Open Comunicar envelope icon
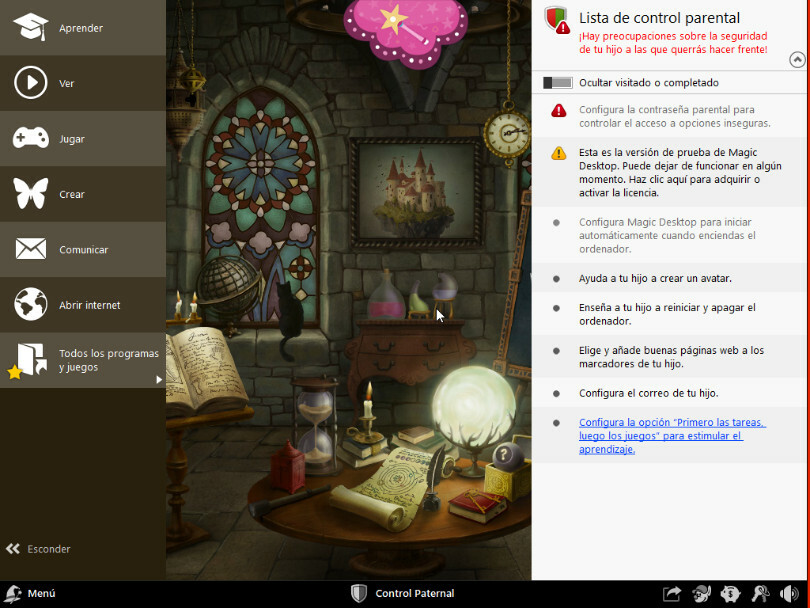Screen dimensions: 810x608 (x=31, y=249)
